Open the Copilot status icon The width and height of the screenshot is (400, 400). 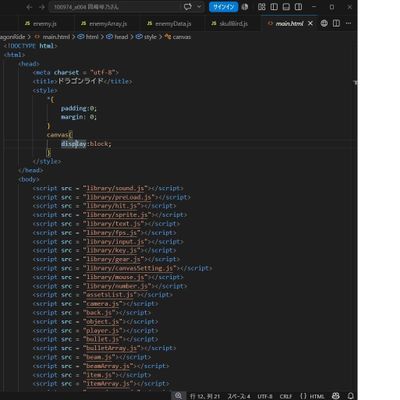point(336,396)
